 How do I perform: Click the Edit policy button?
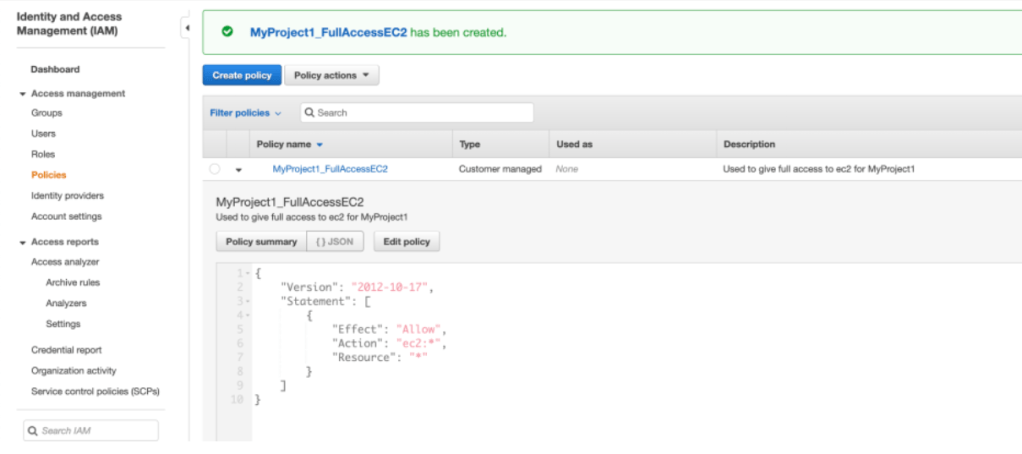pos(406,241)
